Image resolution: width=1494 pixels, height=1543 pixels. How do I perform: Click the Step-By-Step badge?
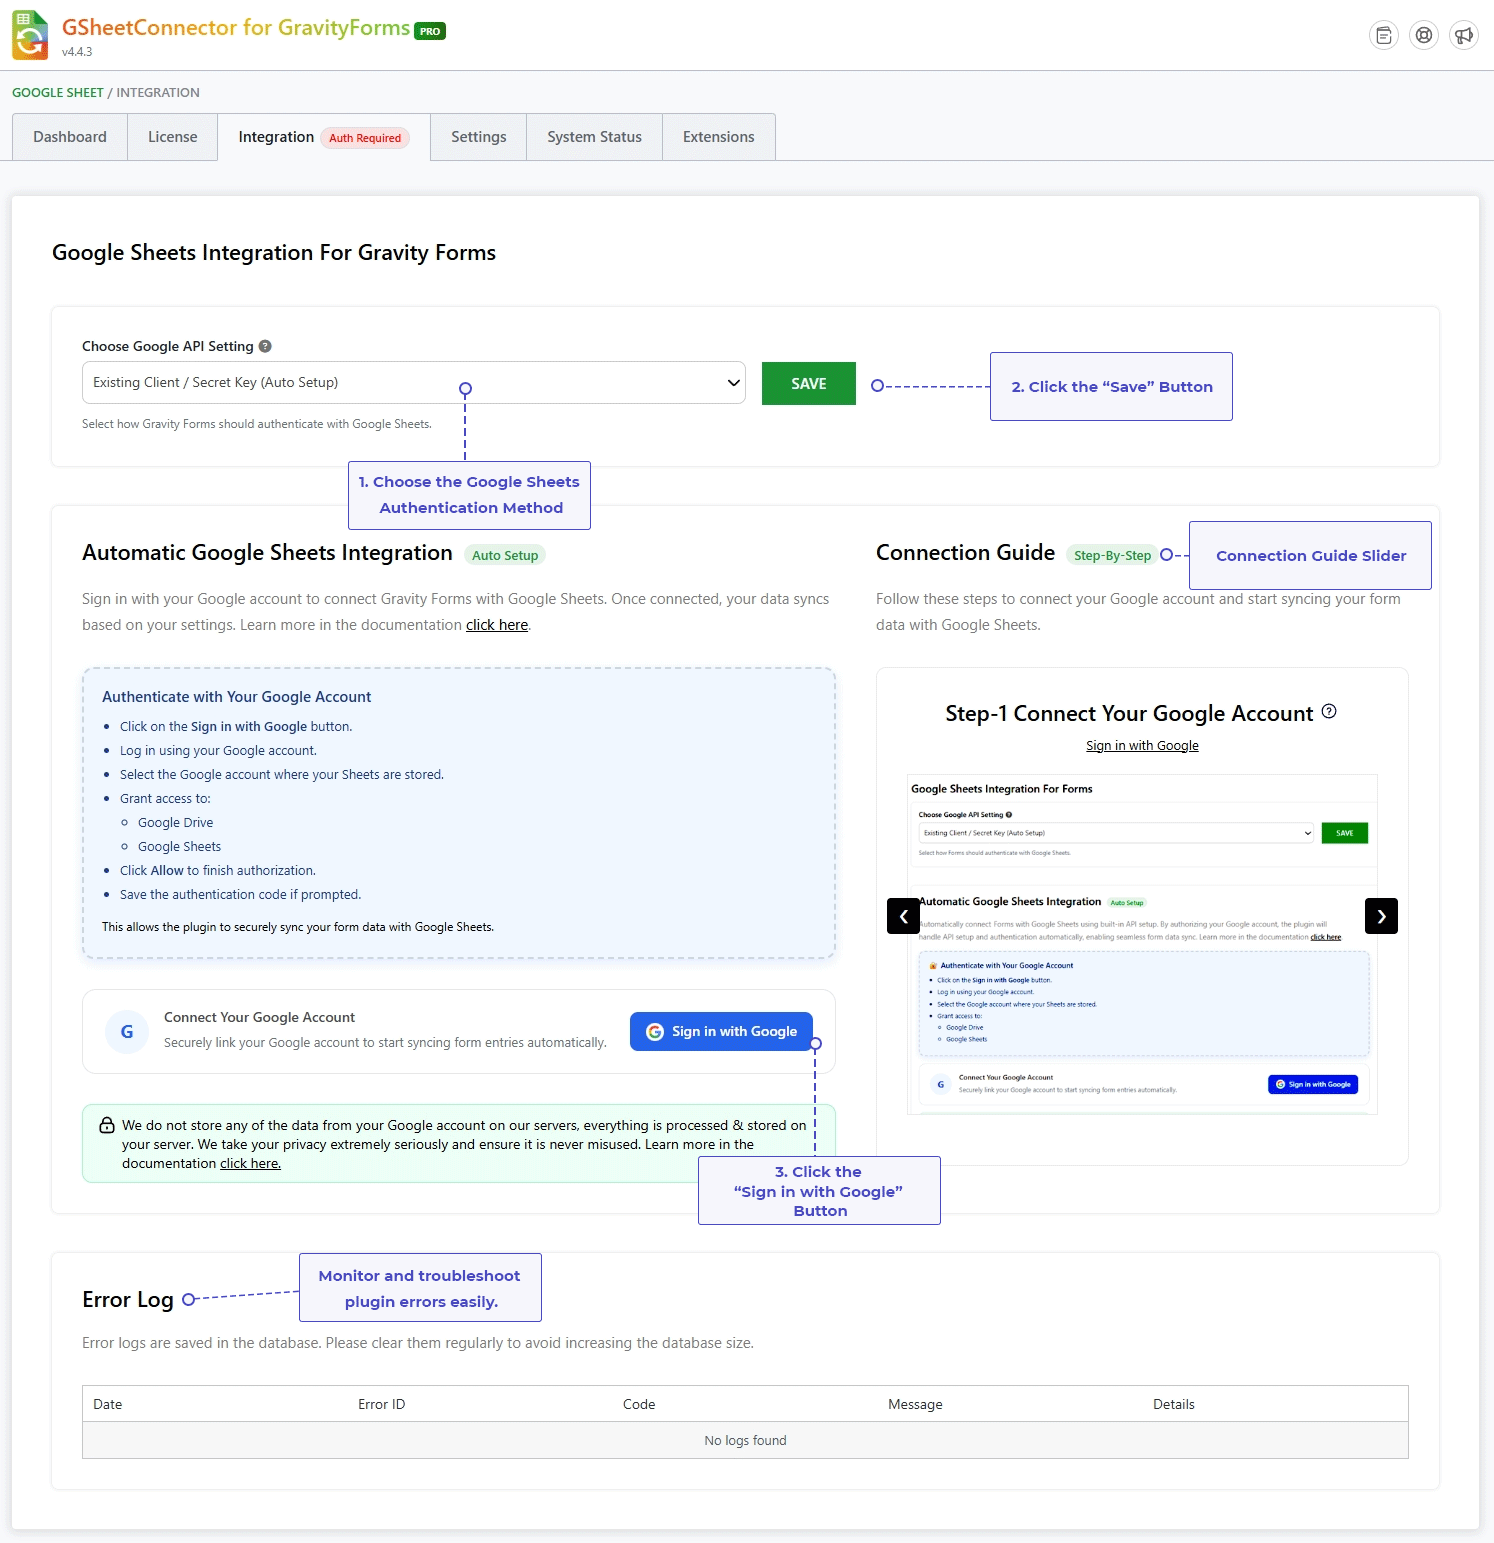[x=1112, y=555]
